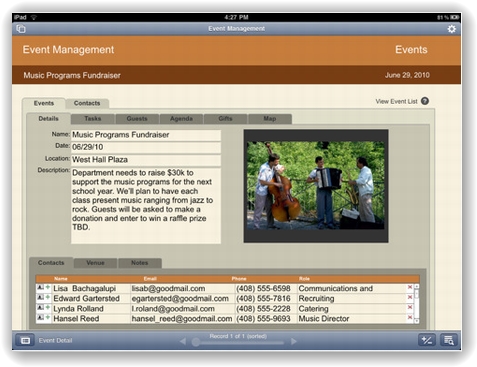This screenshot has height=367, width=477.
Task: Open the file browser windows icon
Action: click(21, 29)
